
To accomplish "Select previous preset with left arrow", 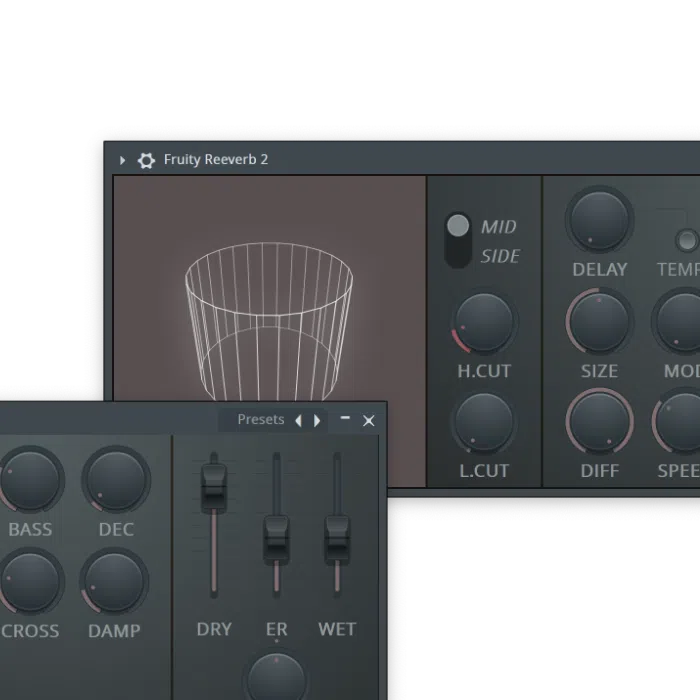I will (x=298, y=421).
